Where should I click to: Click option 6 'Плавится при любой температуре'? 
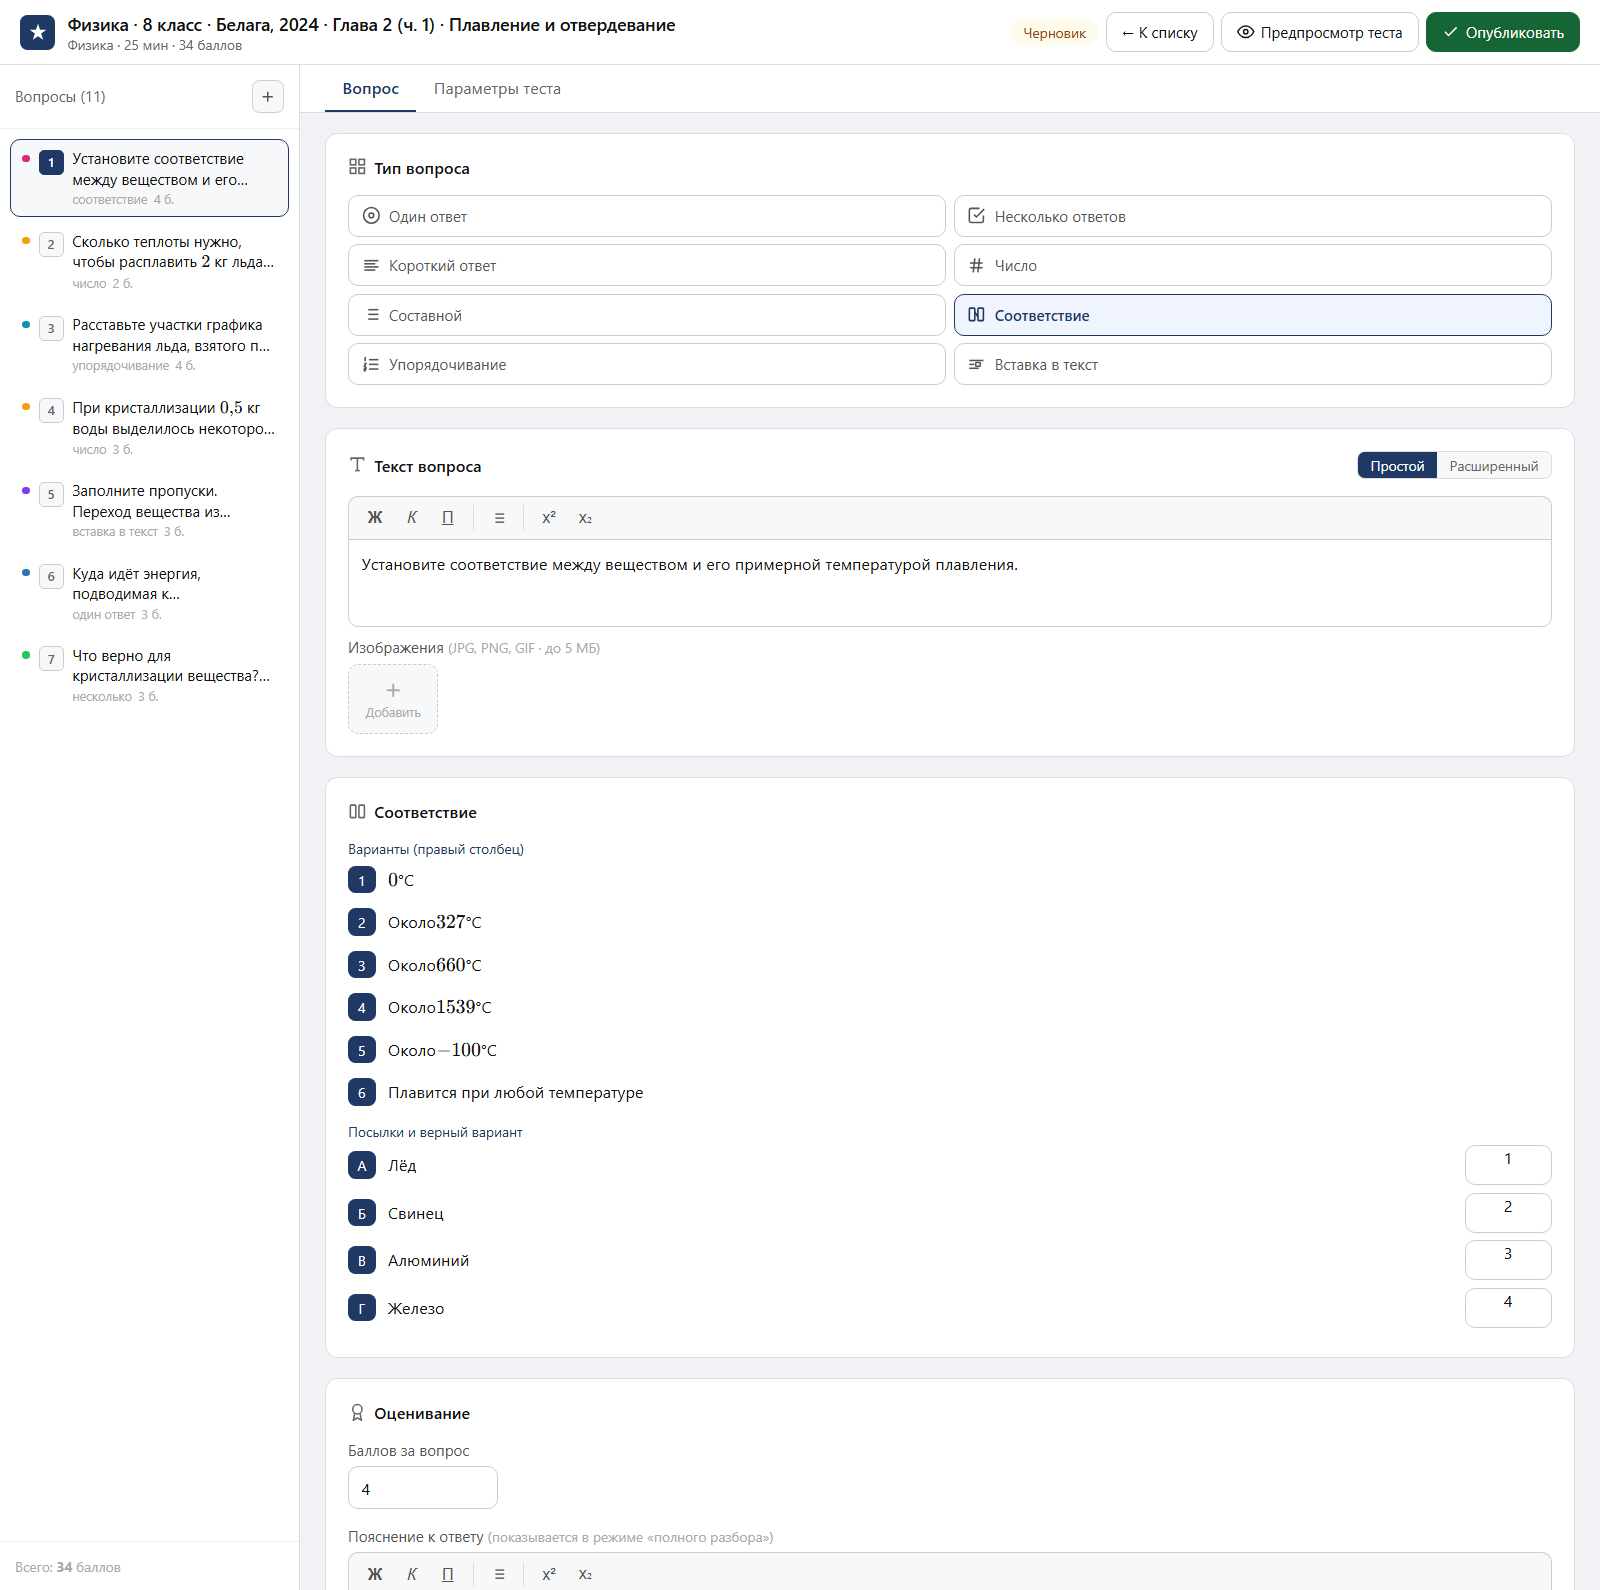coord(516,1093)
